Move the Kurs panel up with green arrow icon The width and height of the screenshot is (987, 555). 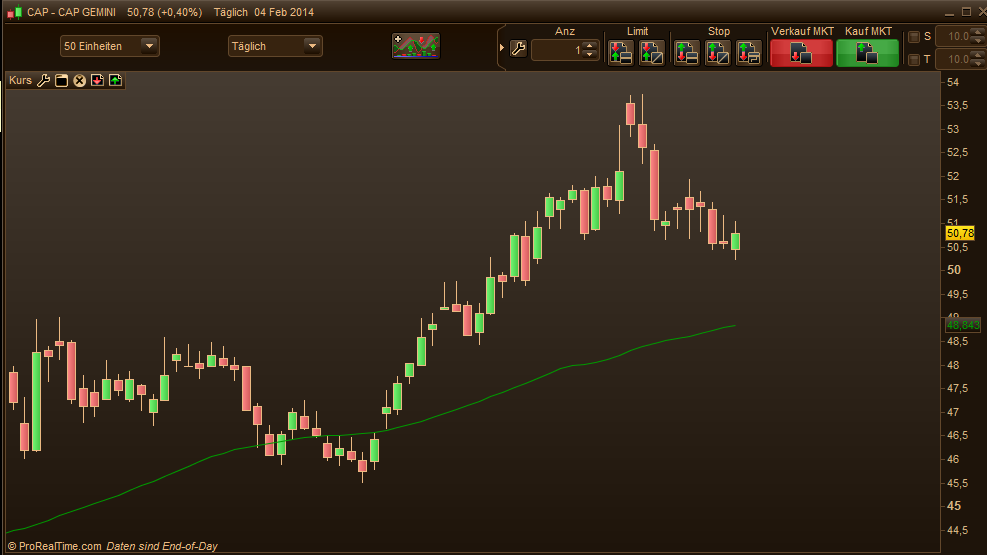pyautogui.click(x=115, y=81)
